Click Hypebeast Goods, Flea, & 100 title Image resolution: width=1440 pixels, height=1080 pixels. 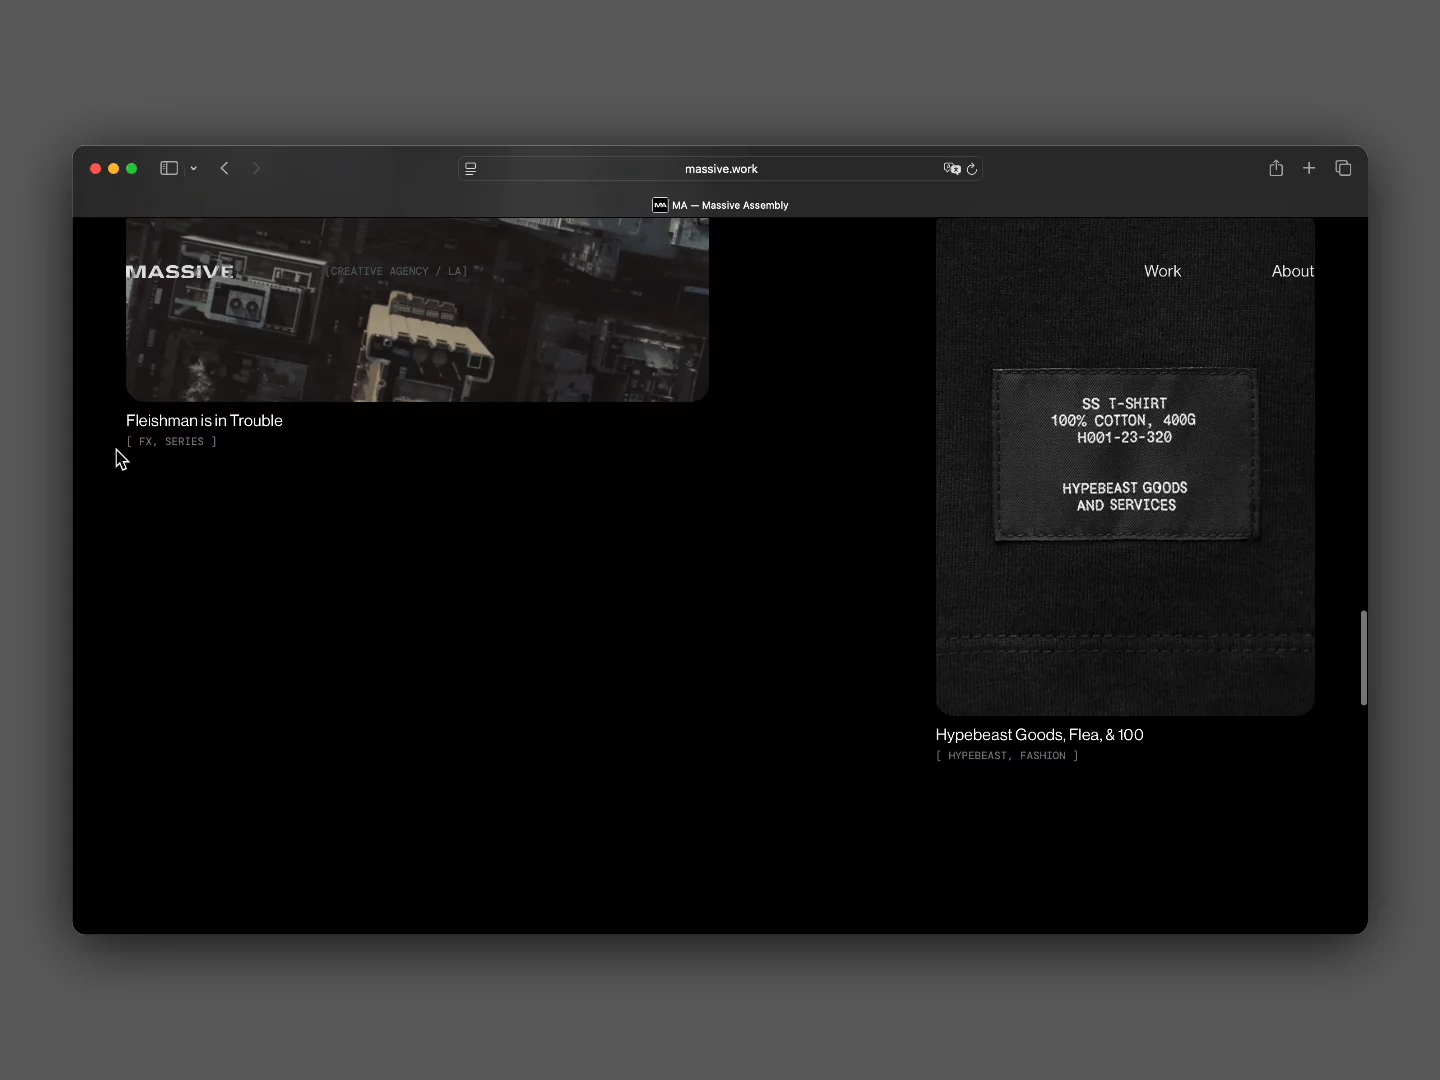(x=1040, y=735)
